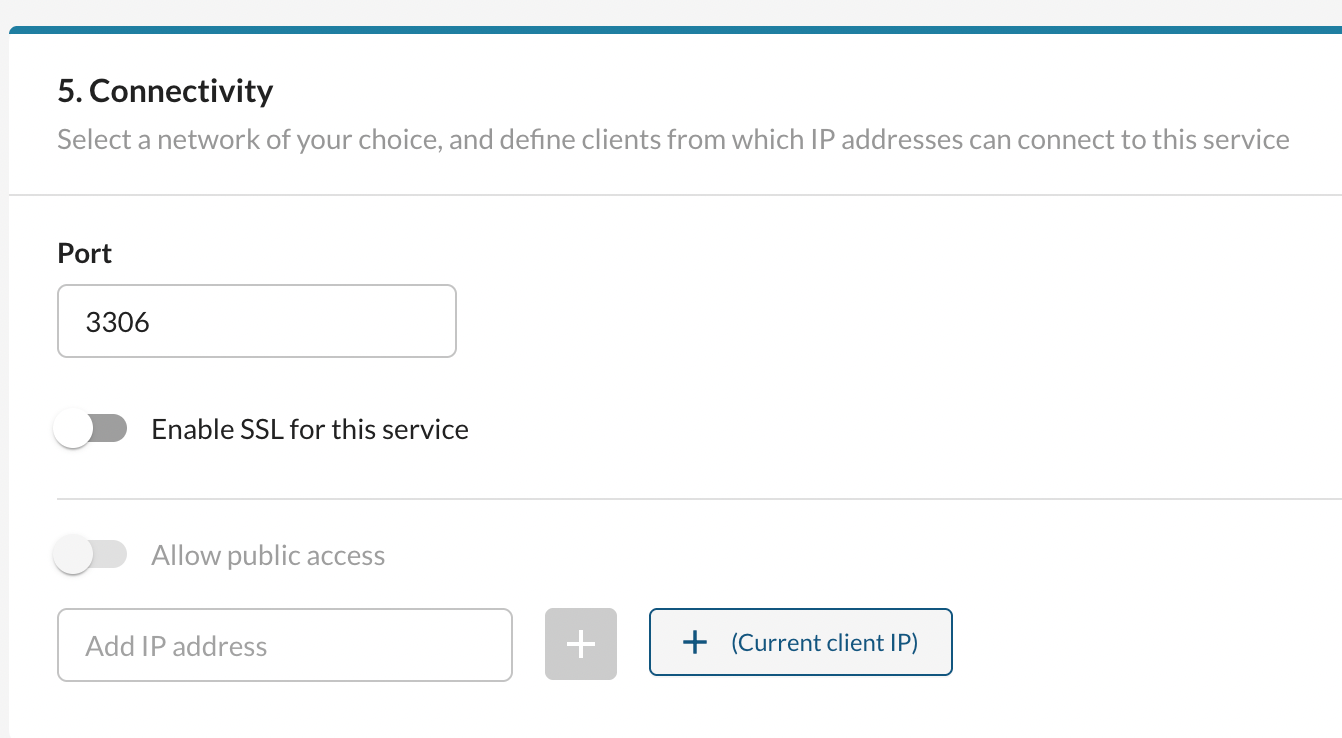Click the 'Allow public access' label
This screenshot has height=738, width=1342.
268,556
